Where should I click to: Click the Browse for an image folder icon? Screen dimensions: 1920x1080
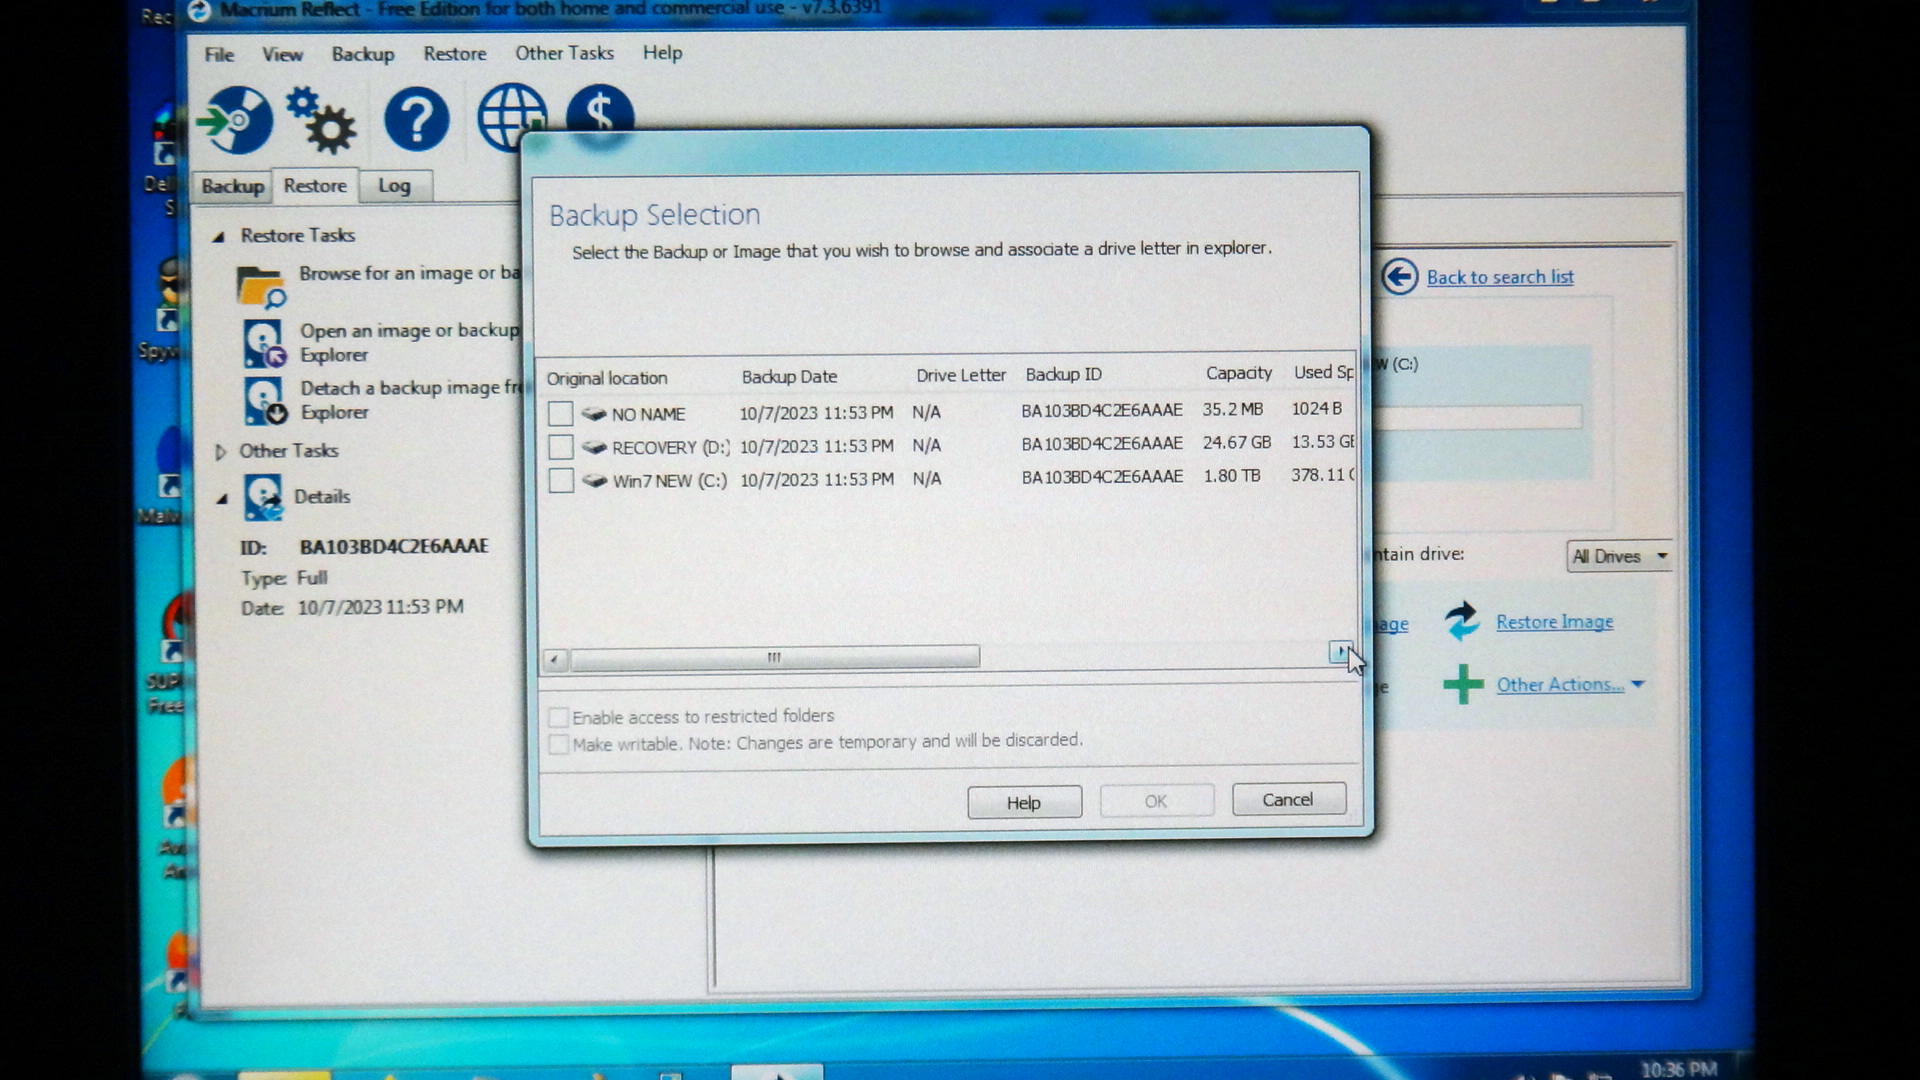click(x=262, y=287)
